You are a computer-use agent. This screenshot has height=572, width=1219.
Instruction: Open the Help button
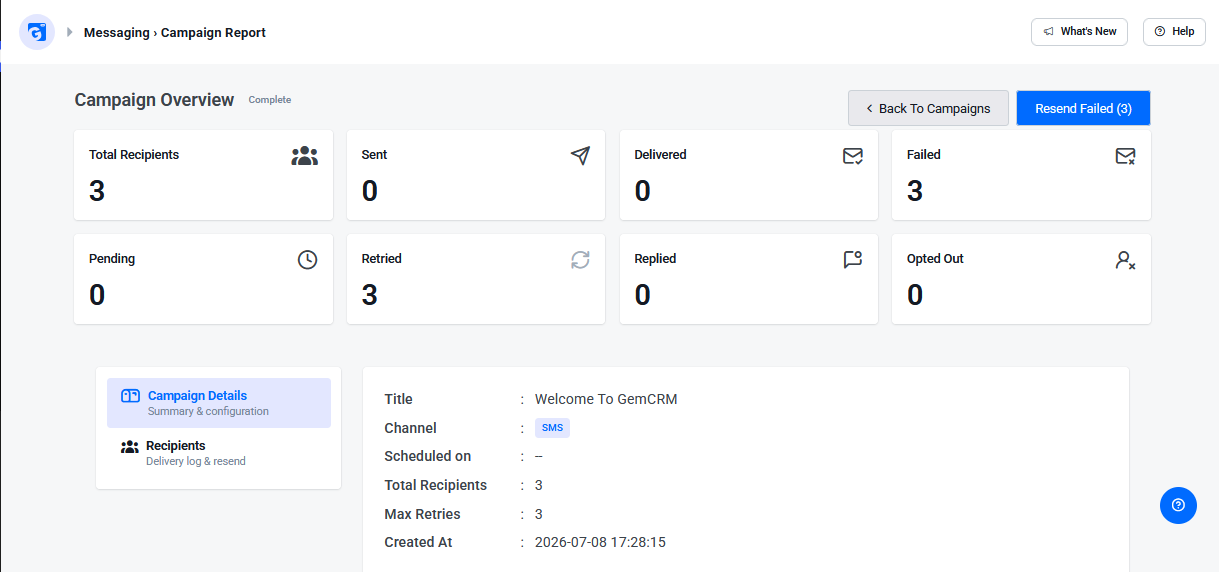(1174, 32)
